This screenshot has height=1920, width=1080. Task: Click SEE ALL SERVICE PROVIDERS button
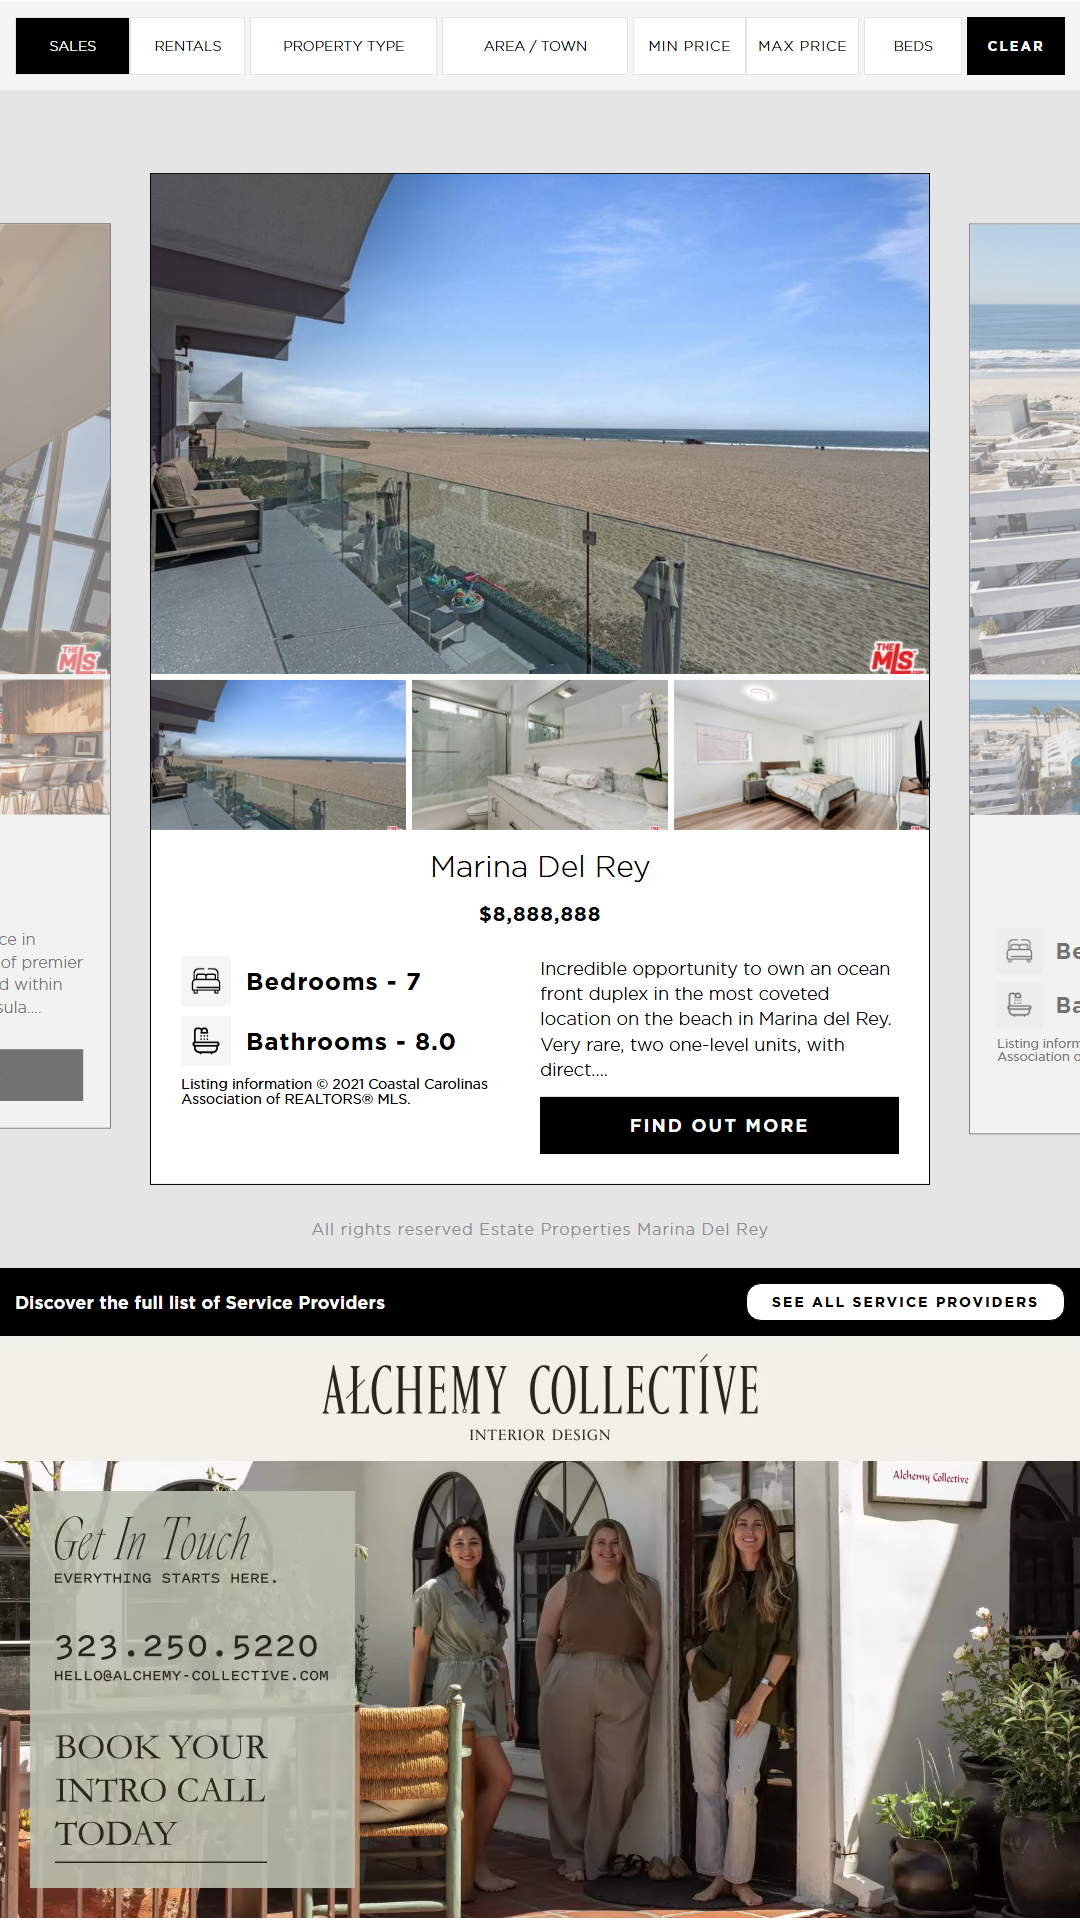coord(905,1302)
